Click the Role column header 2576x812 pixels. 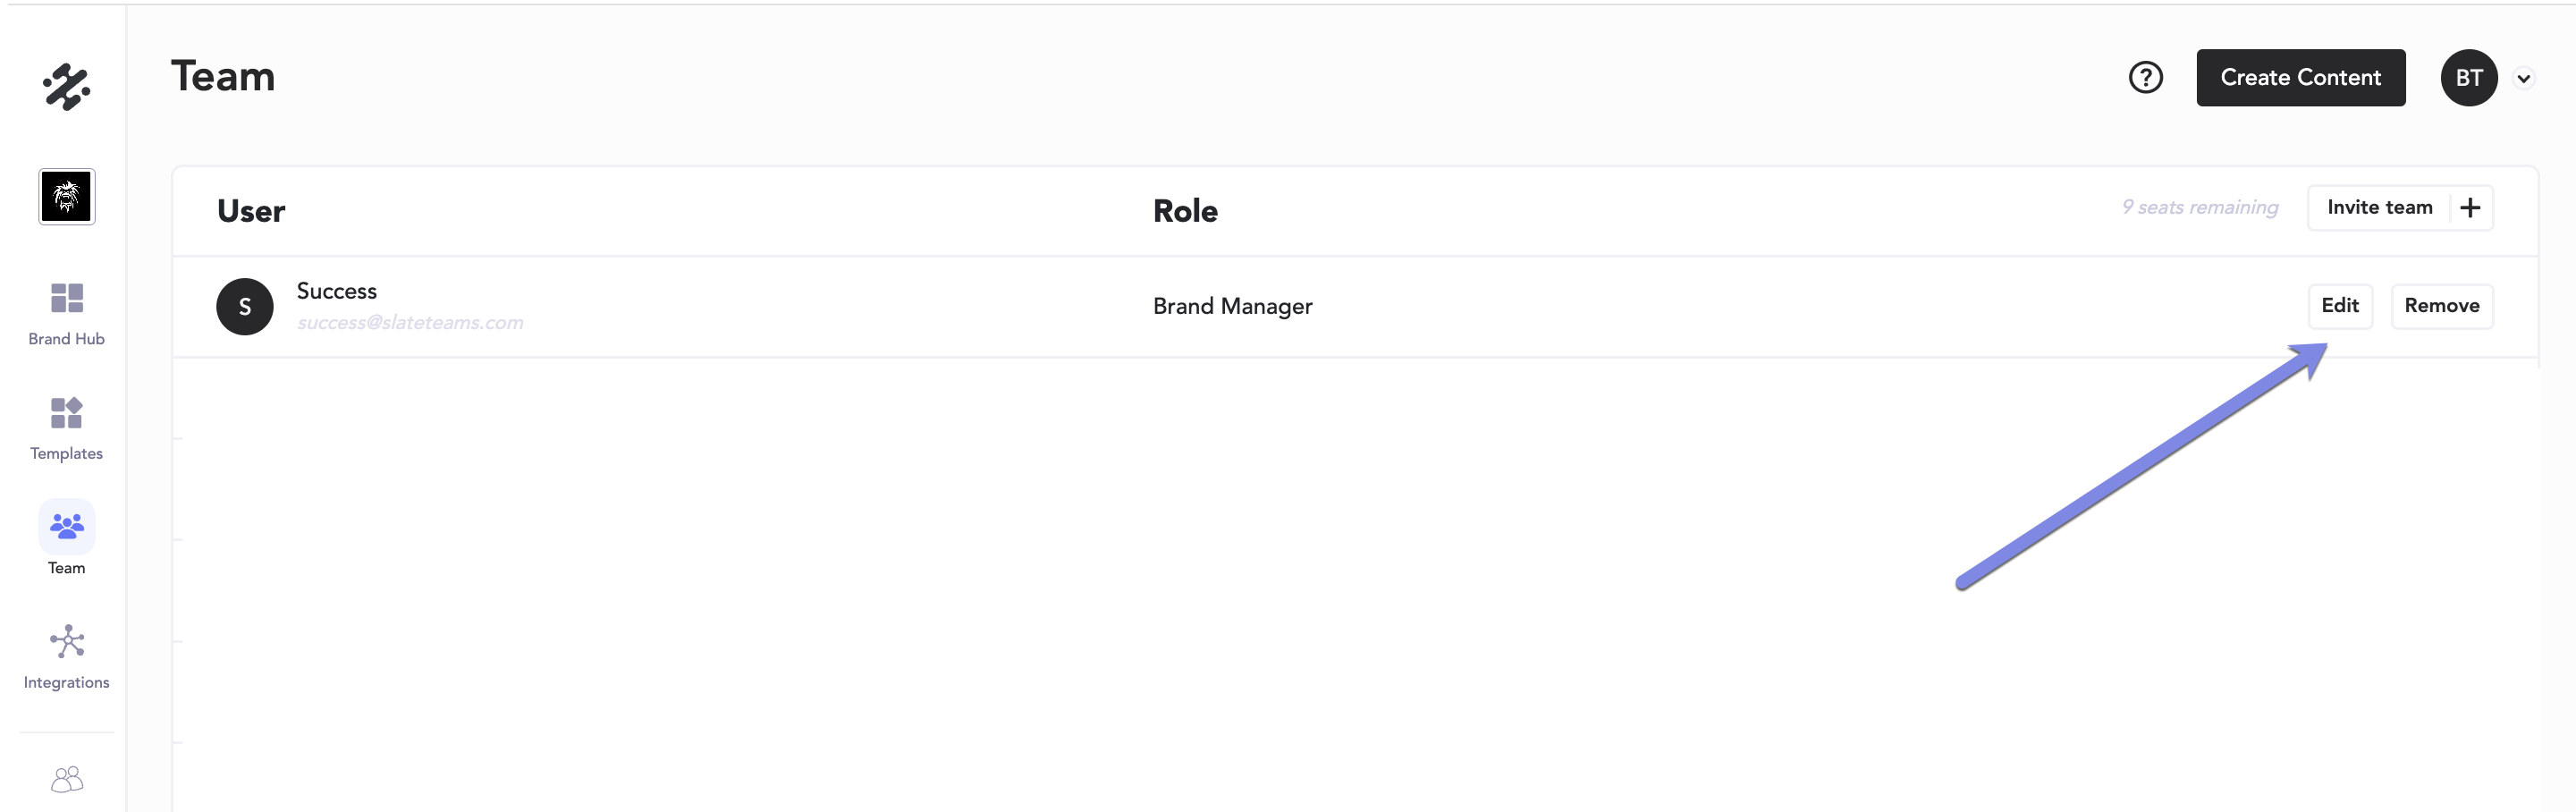(1185, 211)
